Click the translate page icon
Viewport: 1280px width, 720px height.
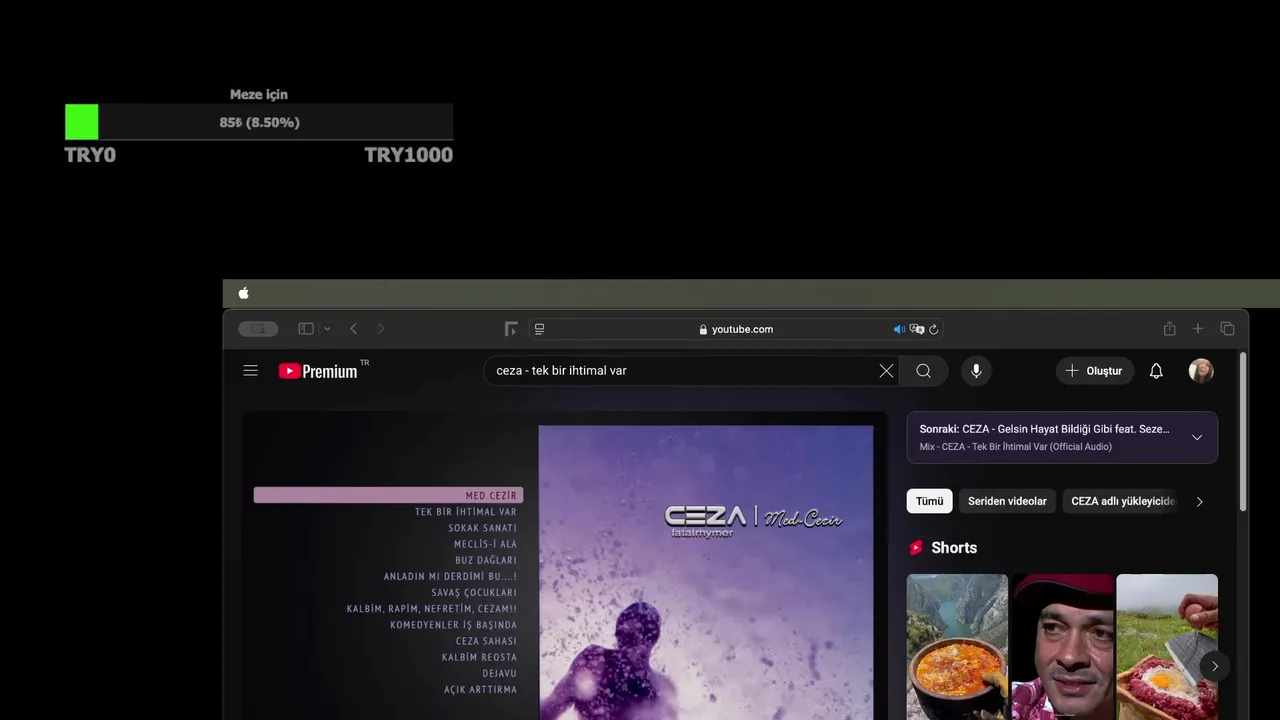point(916,329)
